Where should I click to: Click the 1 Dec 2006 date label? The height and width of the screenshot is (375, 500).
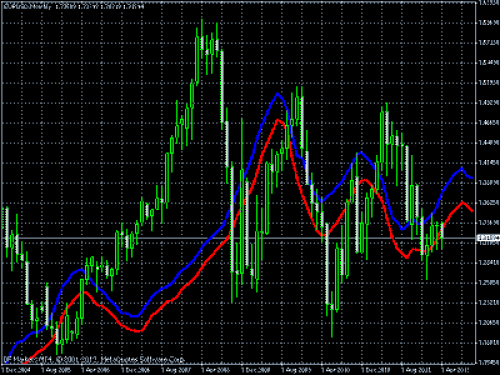(x=135, y=369)
